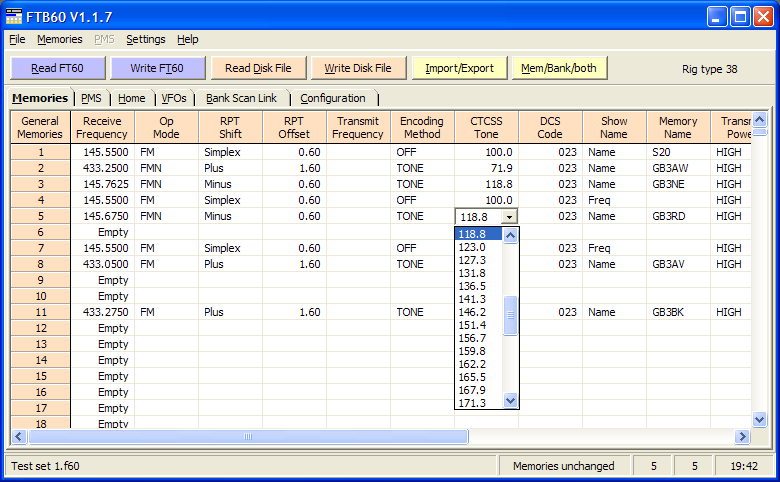Click the Empty cell in row 9
Image resolution: width=780 pixels, height=482 pixels.
[102, 280]
